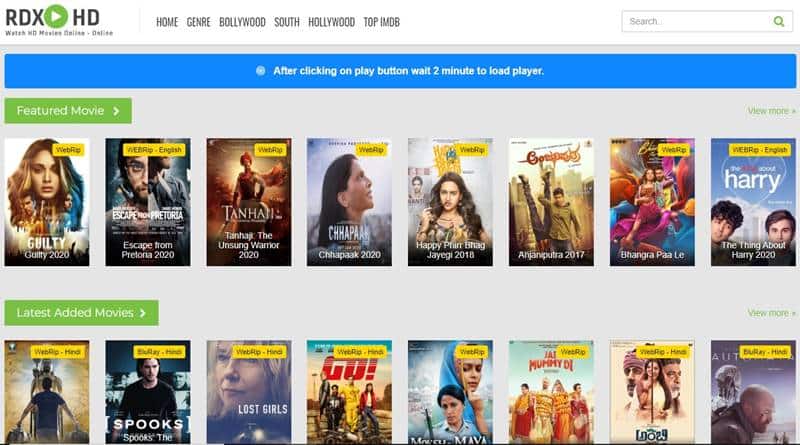
Task: Click the info icon in blue banner
Action: pyautogui.click(x=260, y=71)
